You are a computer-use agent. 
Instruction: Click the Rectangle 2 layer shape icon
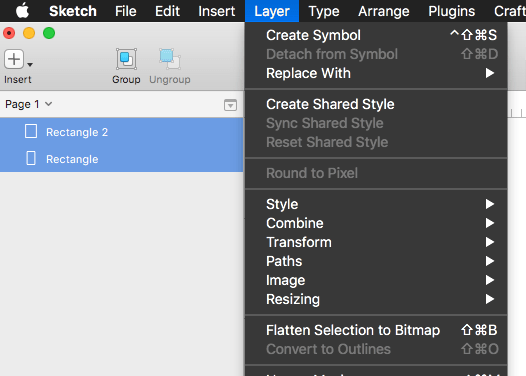(x=31, y=131)
